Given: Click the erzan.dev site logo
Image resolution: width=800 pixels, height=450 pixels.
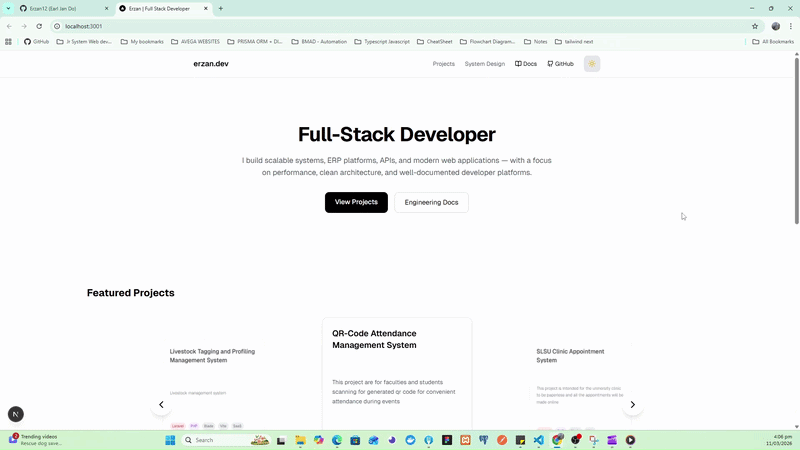Looking at the screenshot, I should pyautogui.click(x=211, y=64).
